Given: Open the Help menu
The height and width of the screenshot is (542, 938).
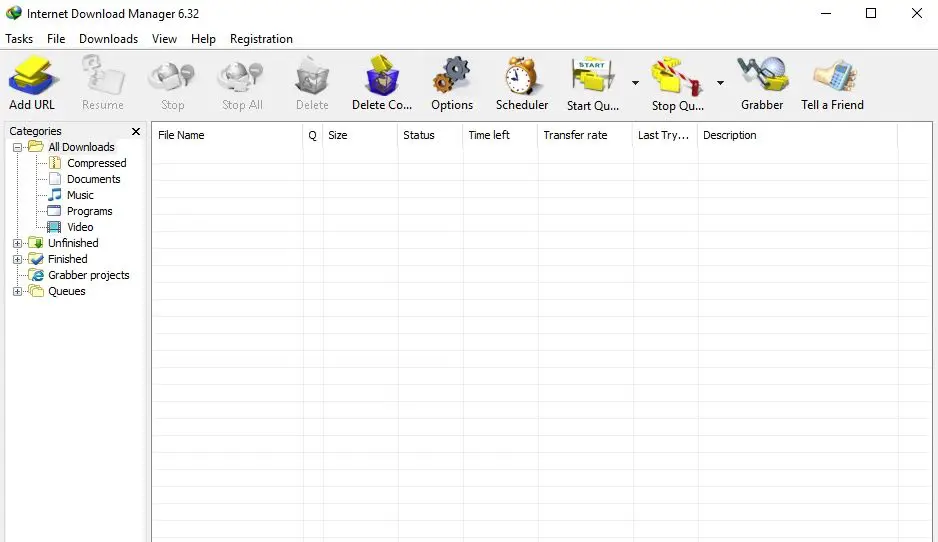Looking at the screenshot, I should point(203,39).
